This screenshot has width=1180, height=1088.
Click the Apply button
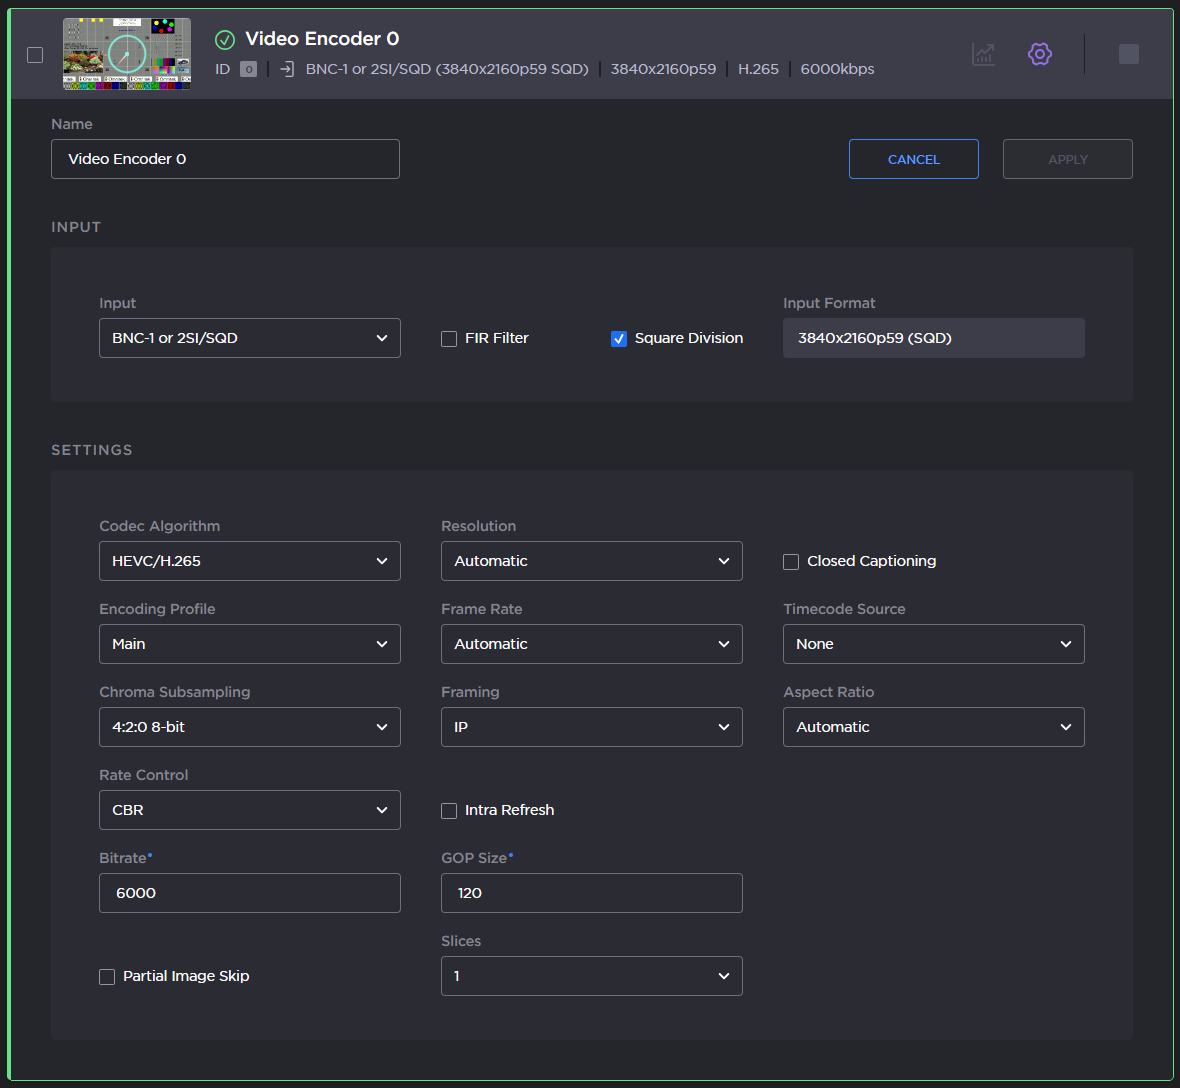(1067, 159)
